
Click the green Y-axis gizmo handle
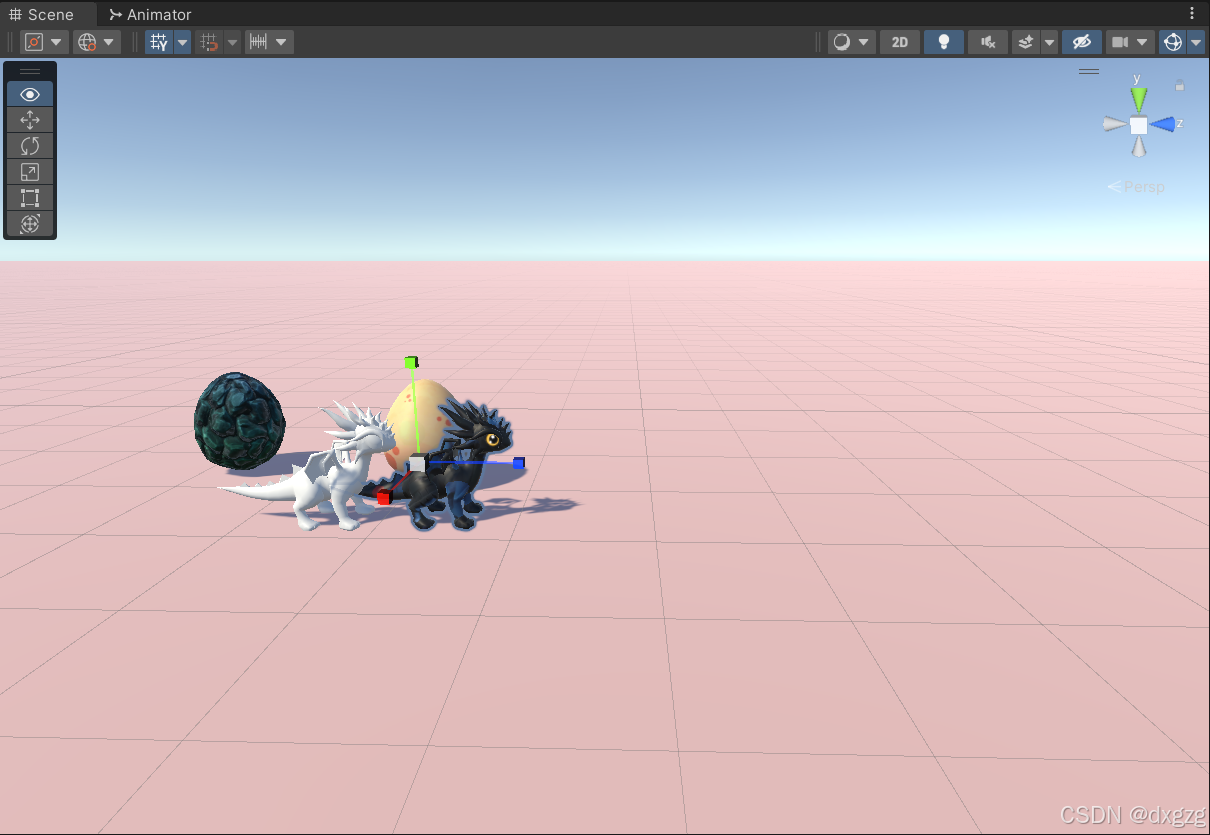pos(410,362)
